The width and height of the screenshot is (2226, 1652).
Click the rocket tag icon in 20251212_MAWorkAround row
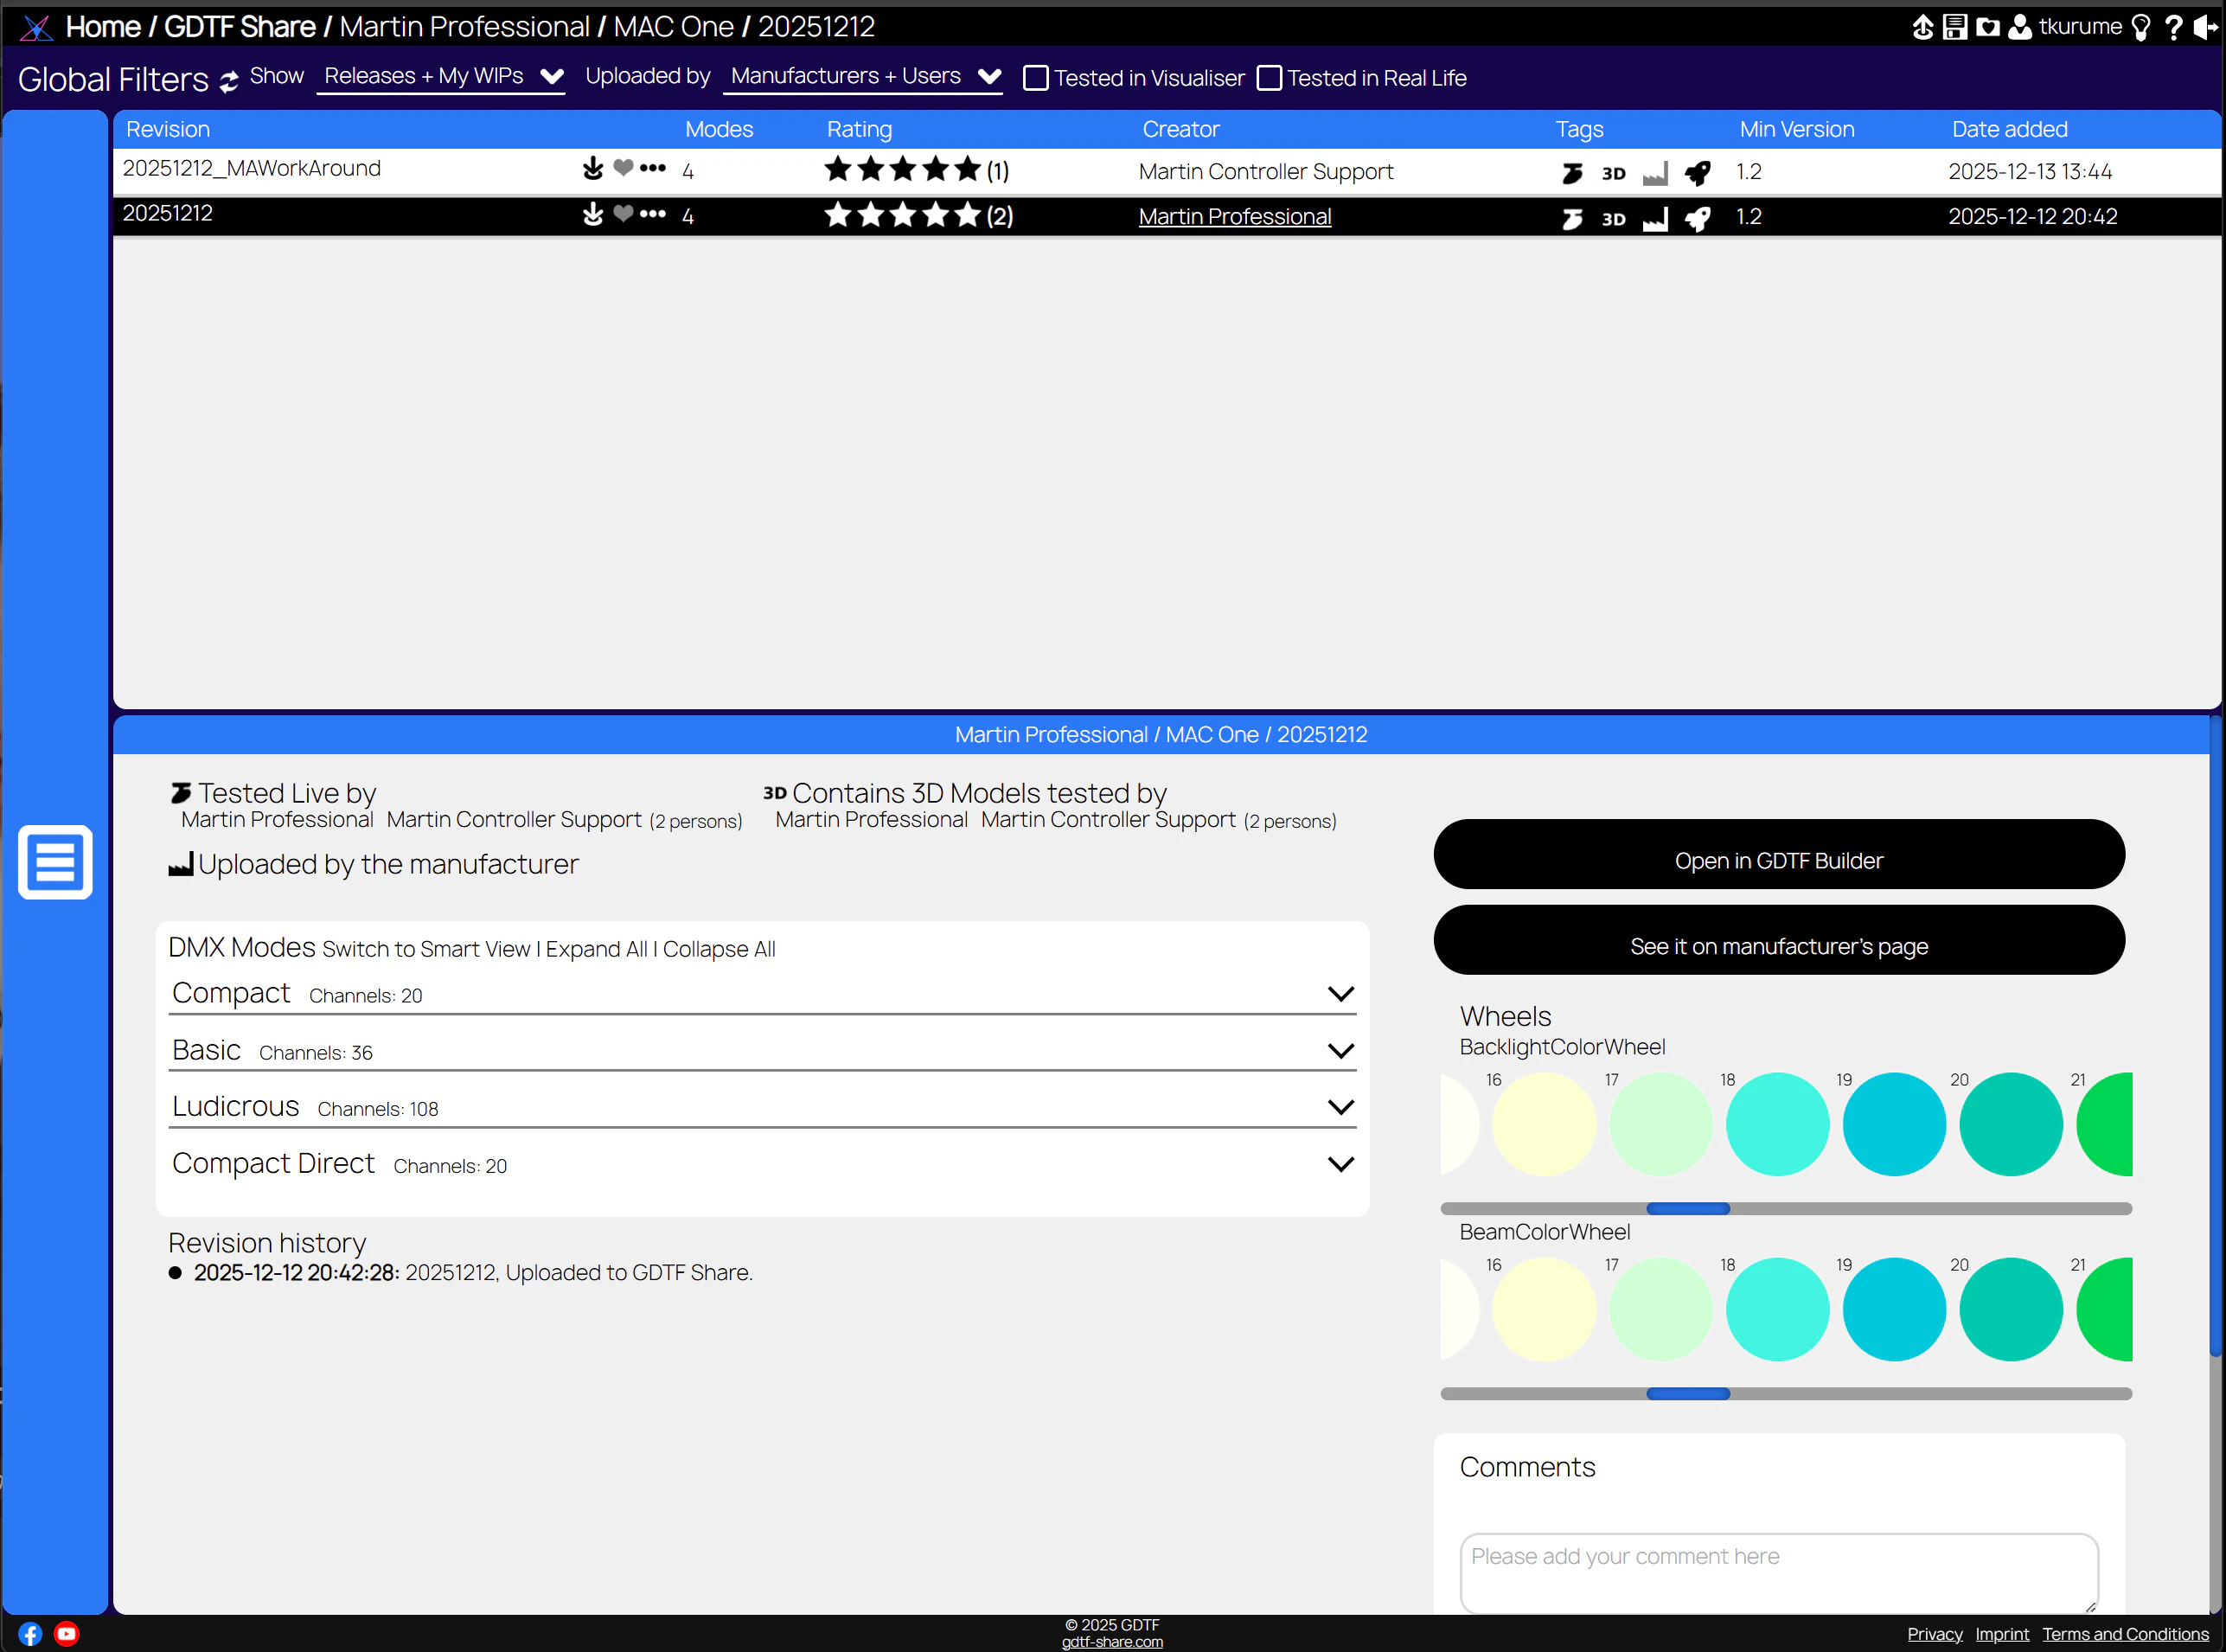click(x=1697, y=173)
